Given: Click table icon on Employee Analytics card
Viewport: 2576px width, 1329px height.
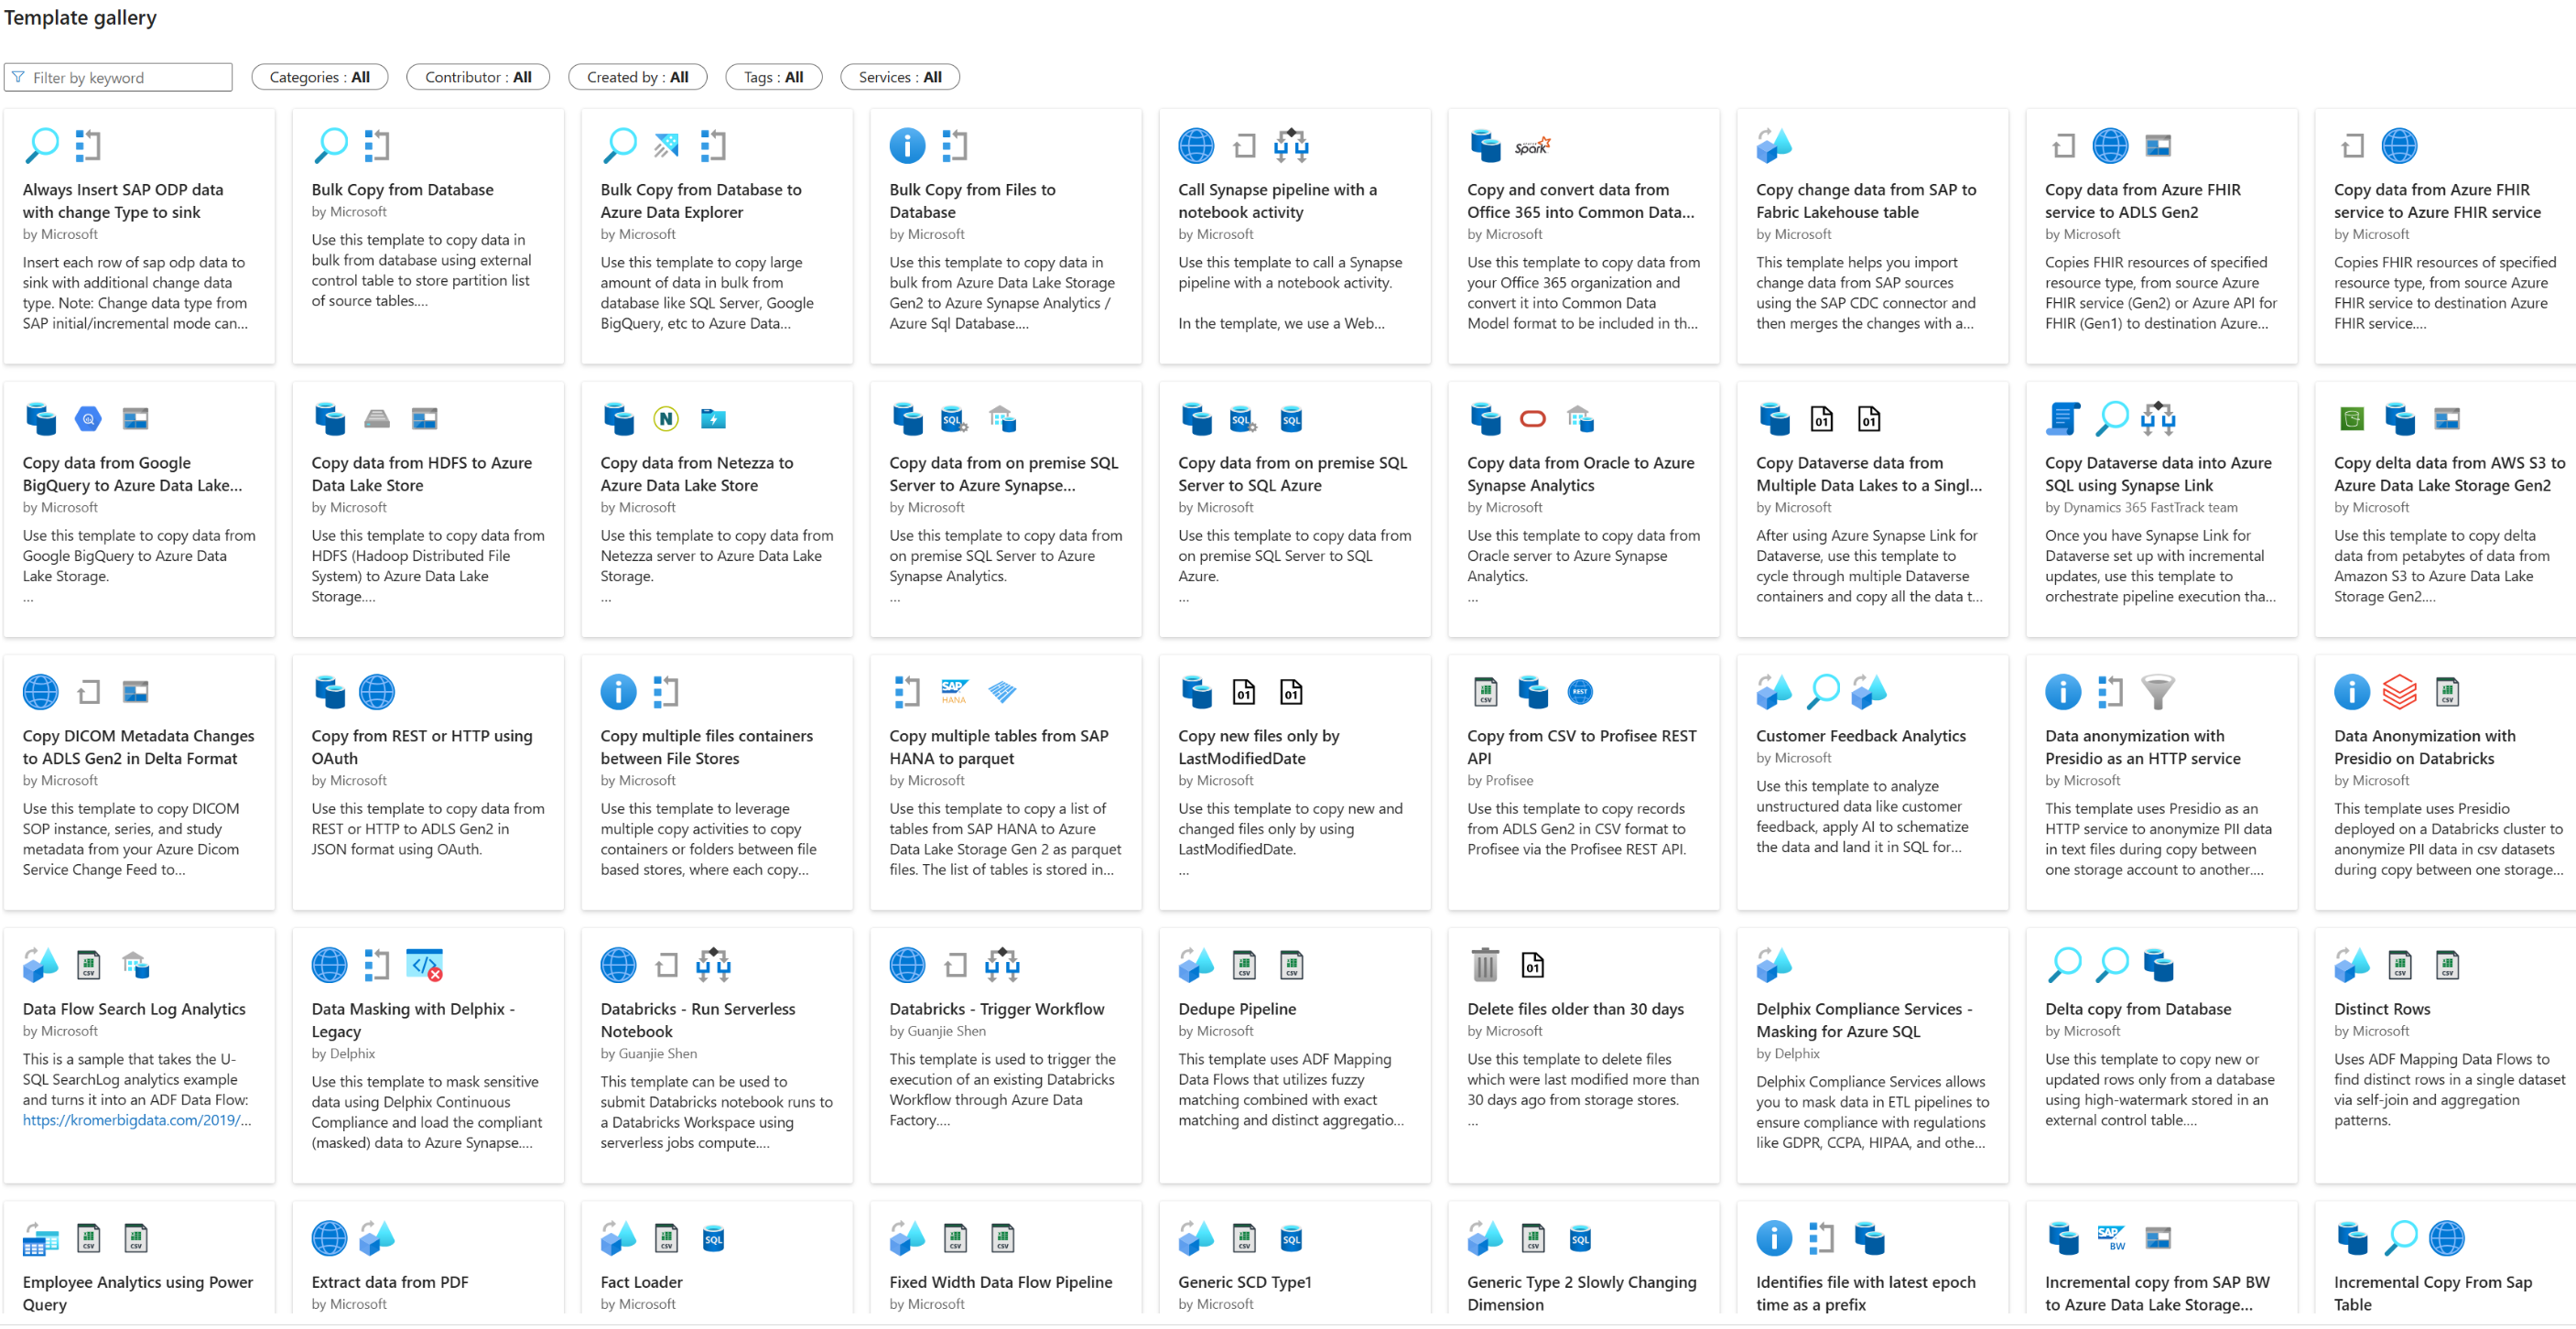Looking at the screenshot, I should tap(41, 1238).
